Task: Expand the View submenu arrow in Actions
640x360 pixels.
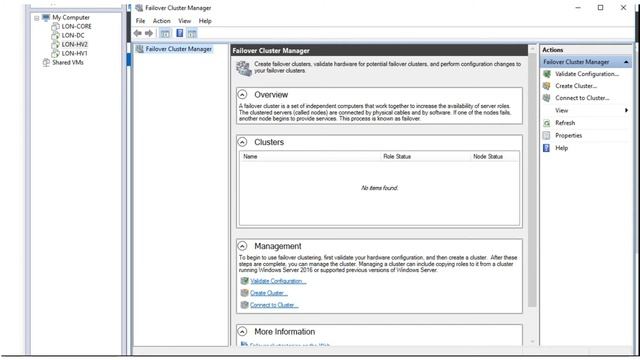Action: tap(626, 110)
